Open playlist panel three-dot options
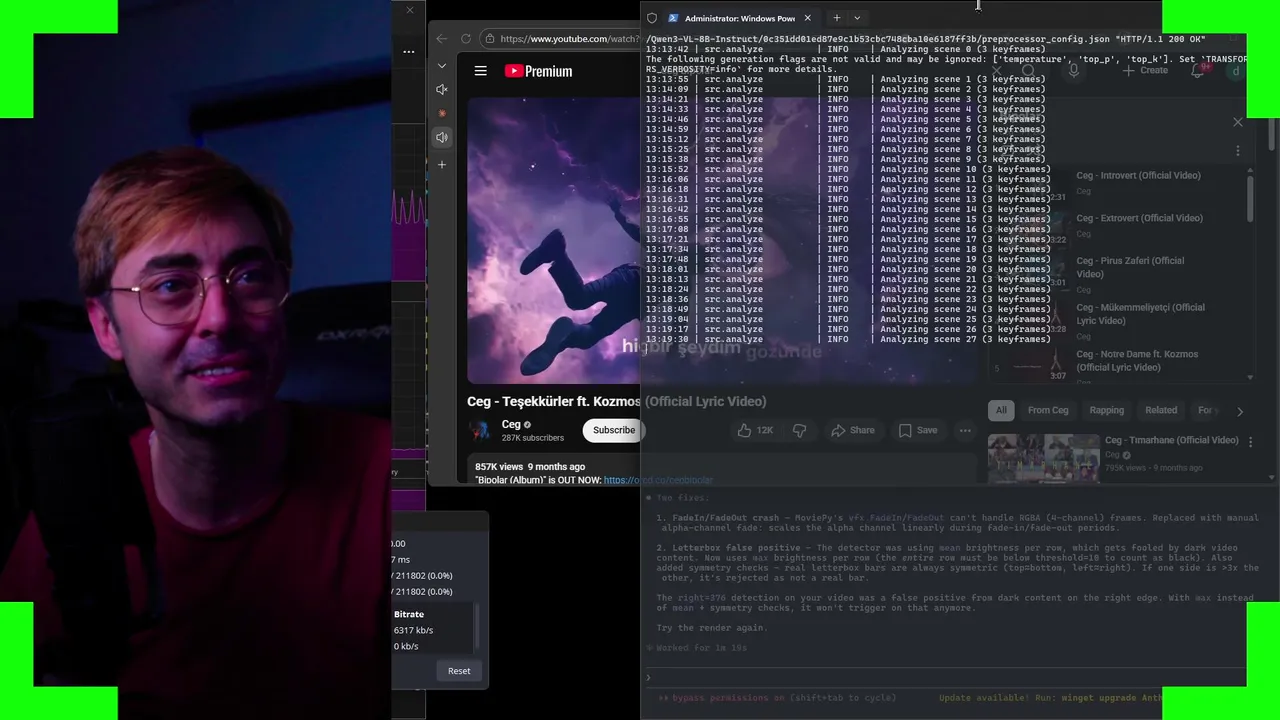1280x720 pixels. pyautogui.click(x=1238, y=151)
